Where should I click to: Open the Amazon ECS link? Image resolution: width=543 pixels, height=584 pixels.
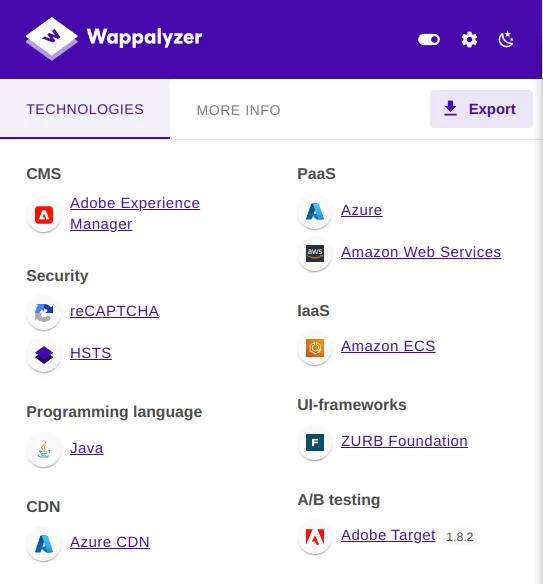(388, 346)
